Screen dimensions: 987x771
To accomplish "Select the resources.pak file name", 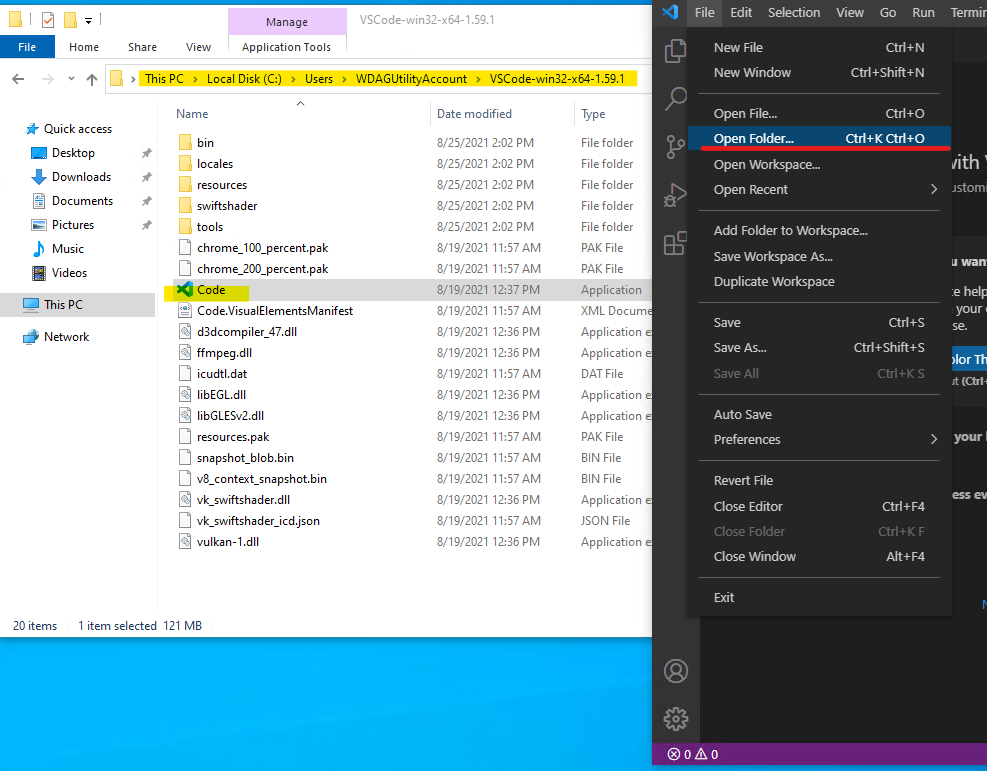I will pyautogui.click(x=233, y=437).
